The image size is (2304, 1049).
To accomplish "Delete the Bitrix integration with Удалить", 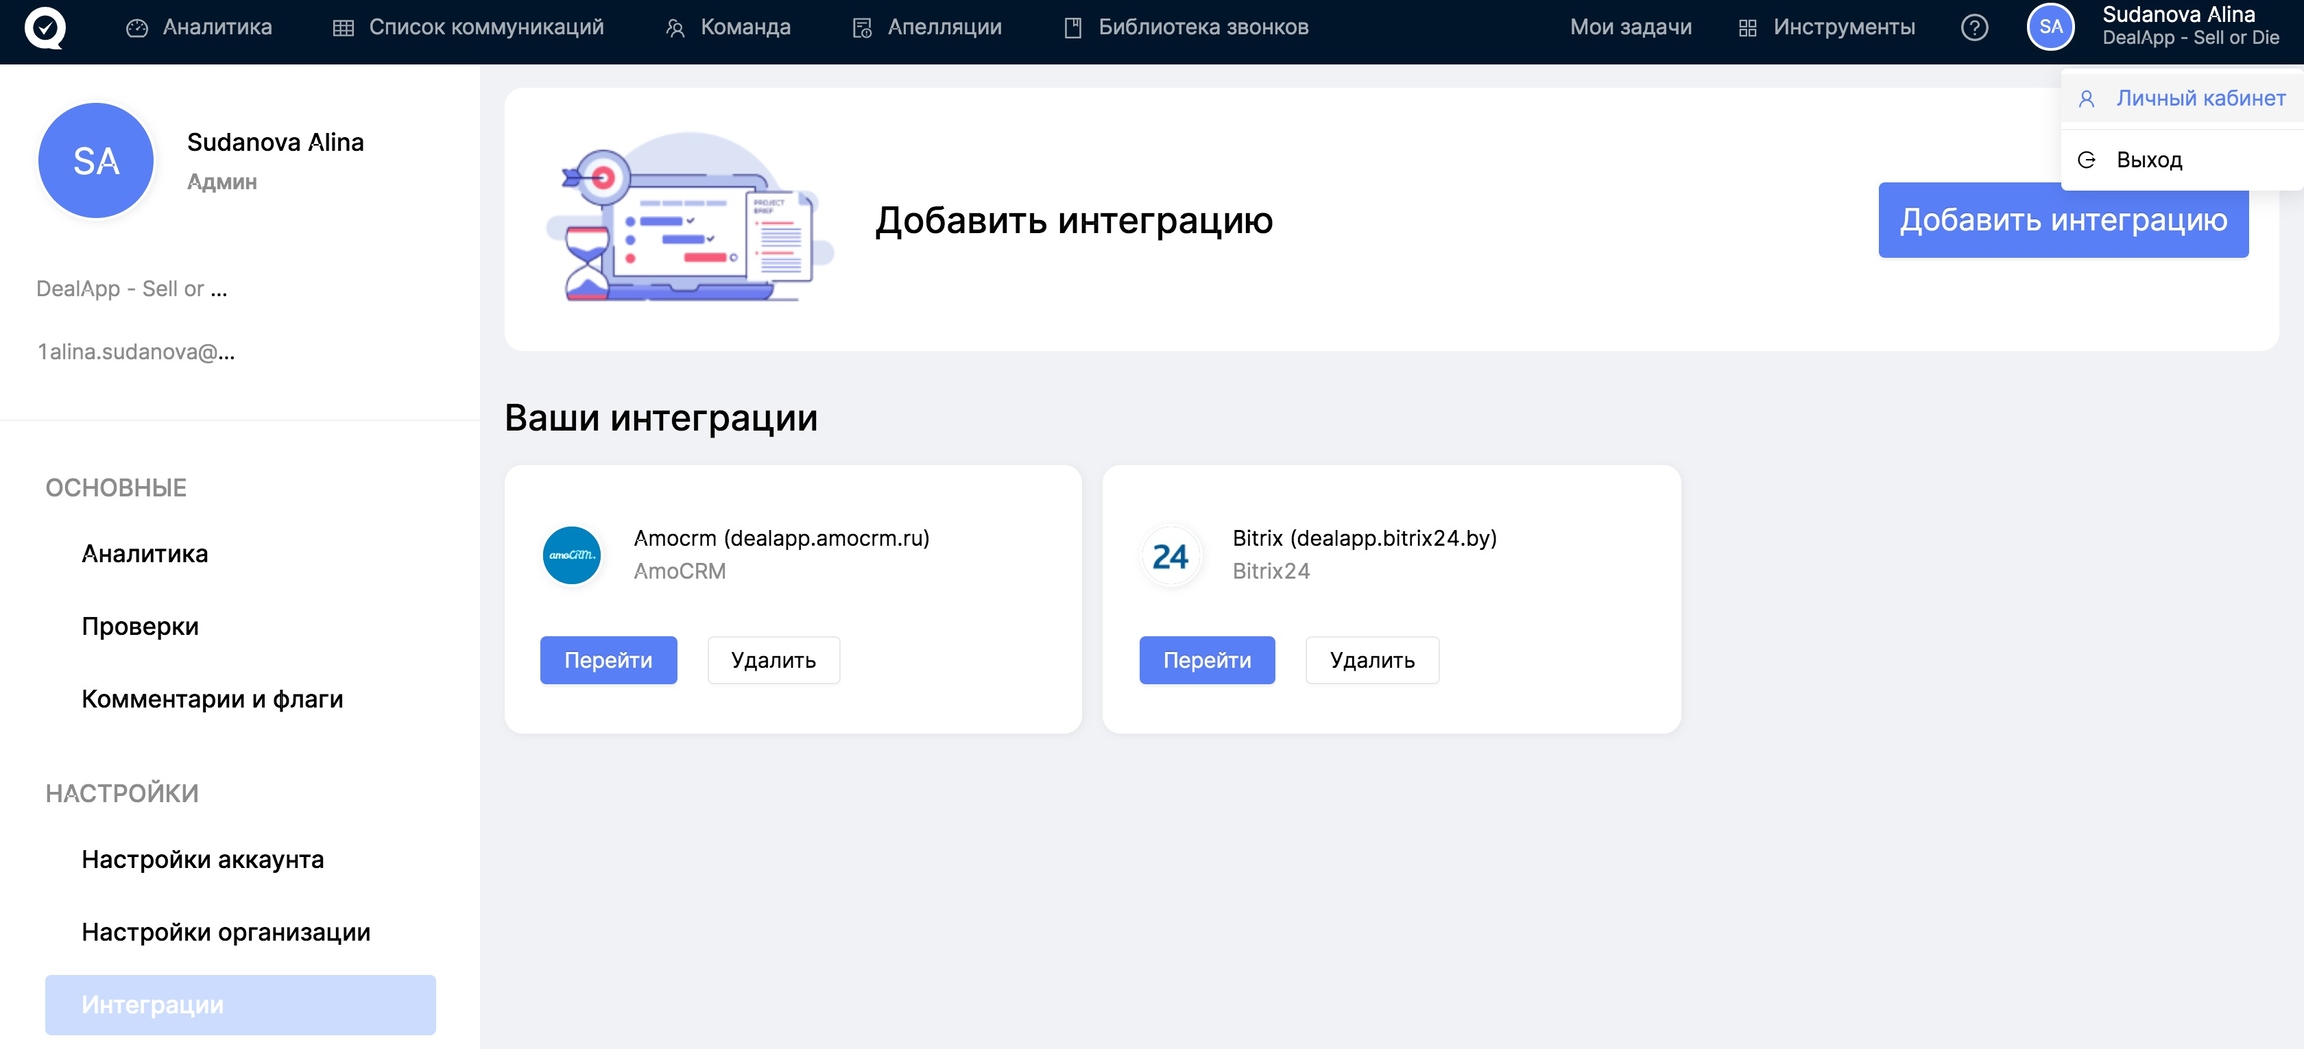I will [1372, 660].
